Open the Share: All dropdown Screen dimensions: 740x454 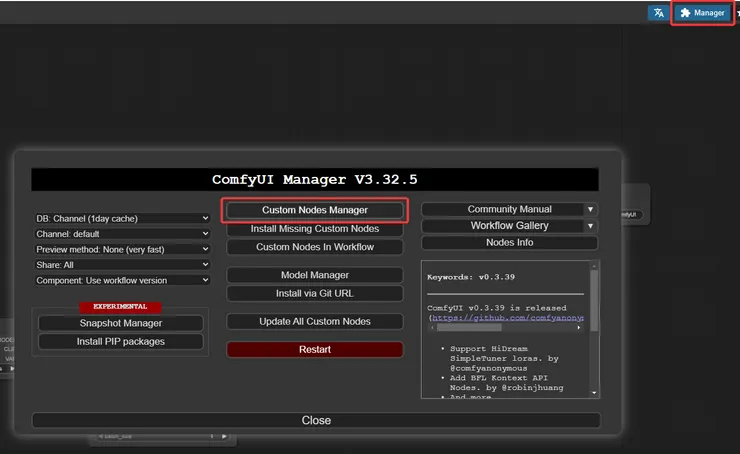(x=122, y=265)
